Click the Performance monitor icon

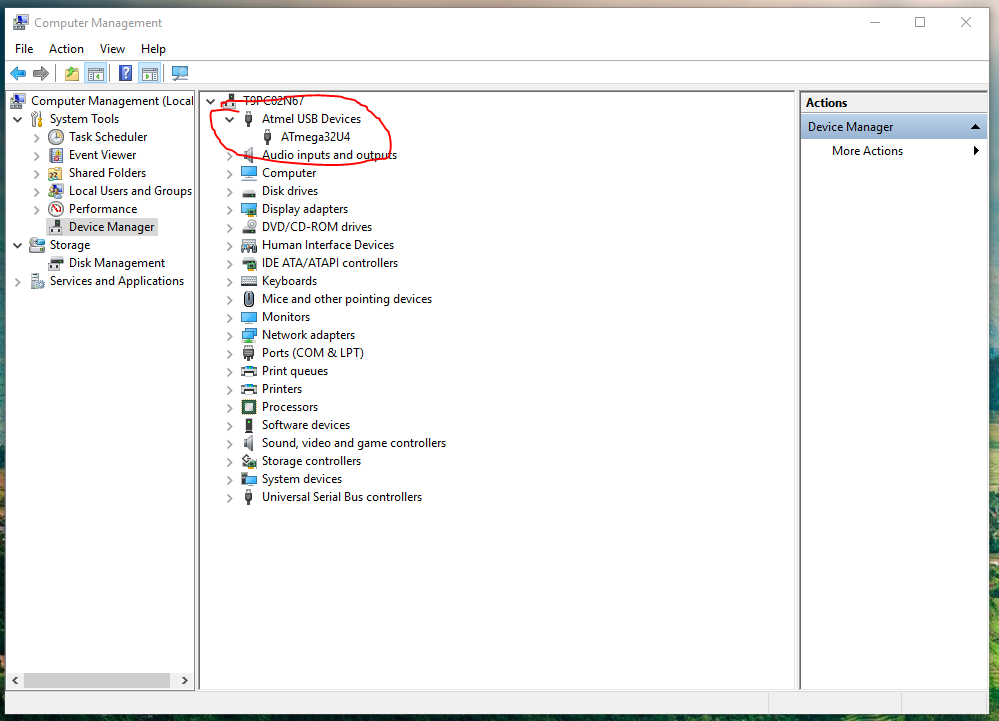[x=56, y=209]
